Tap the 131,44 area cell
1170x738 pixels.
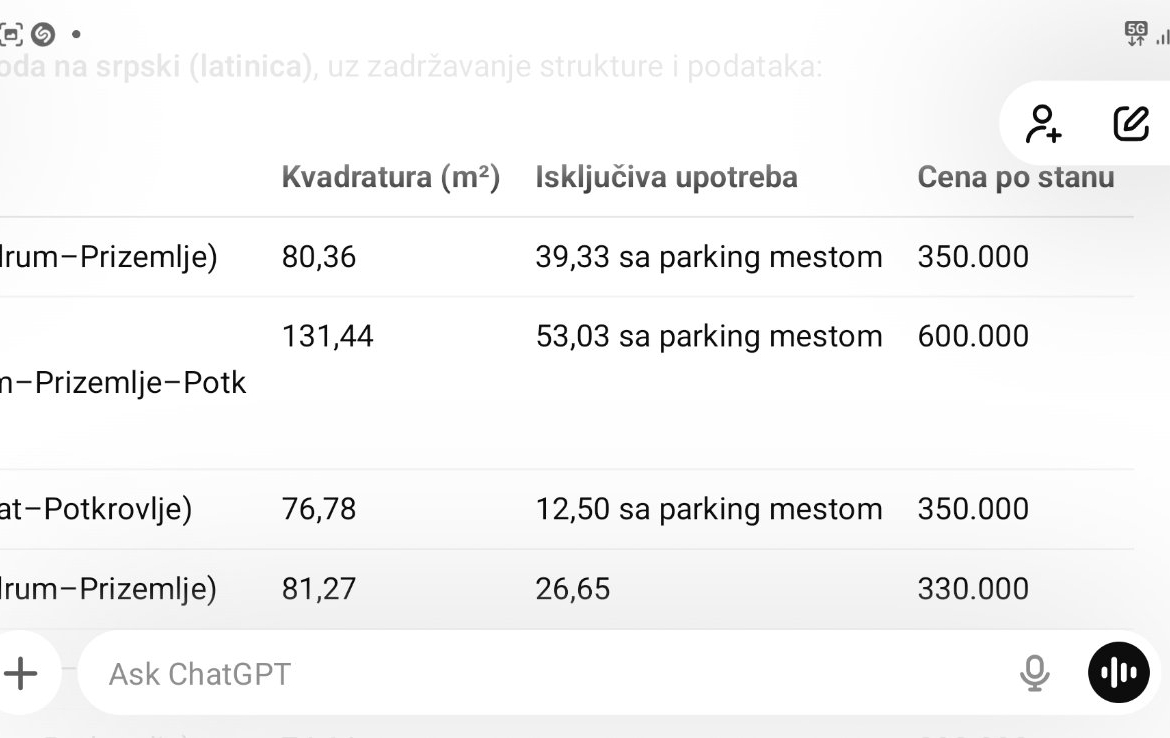tap(327, 337)
